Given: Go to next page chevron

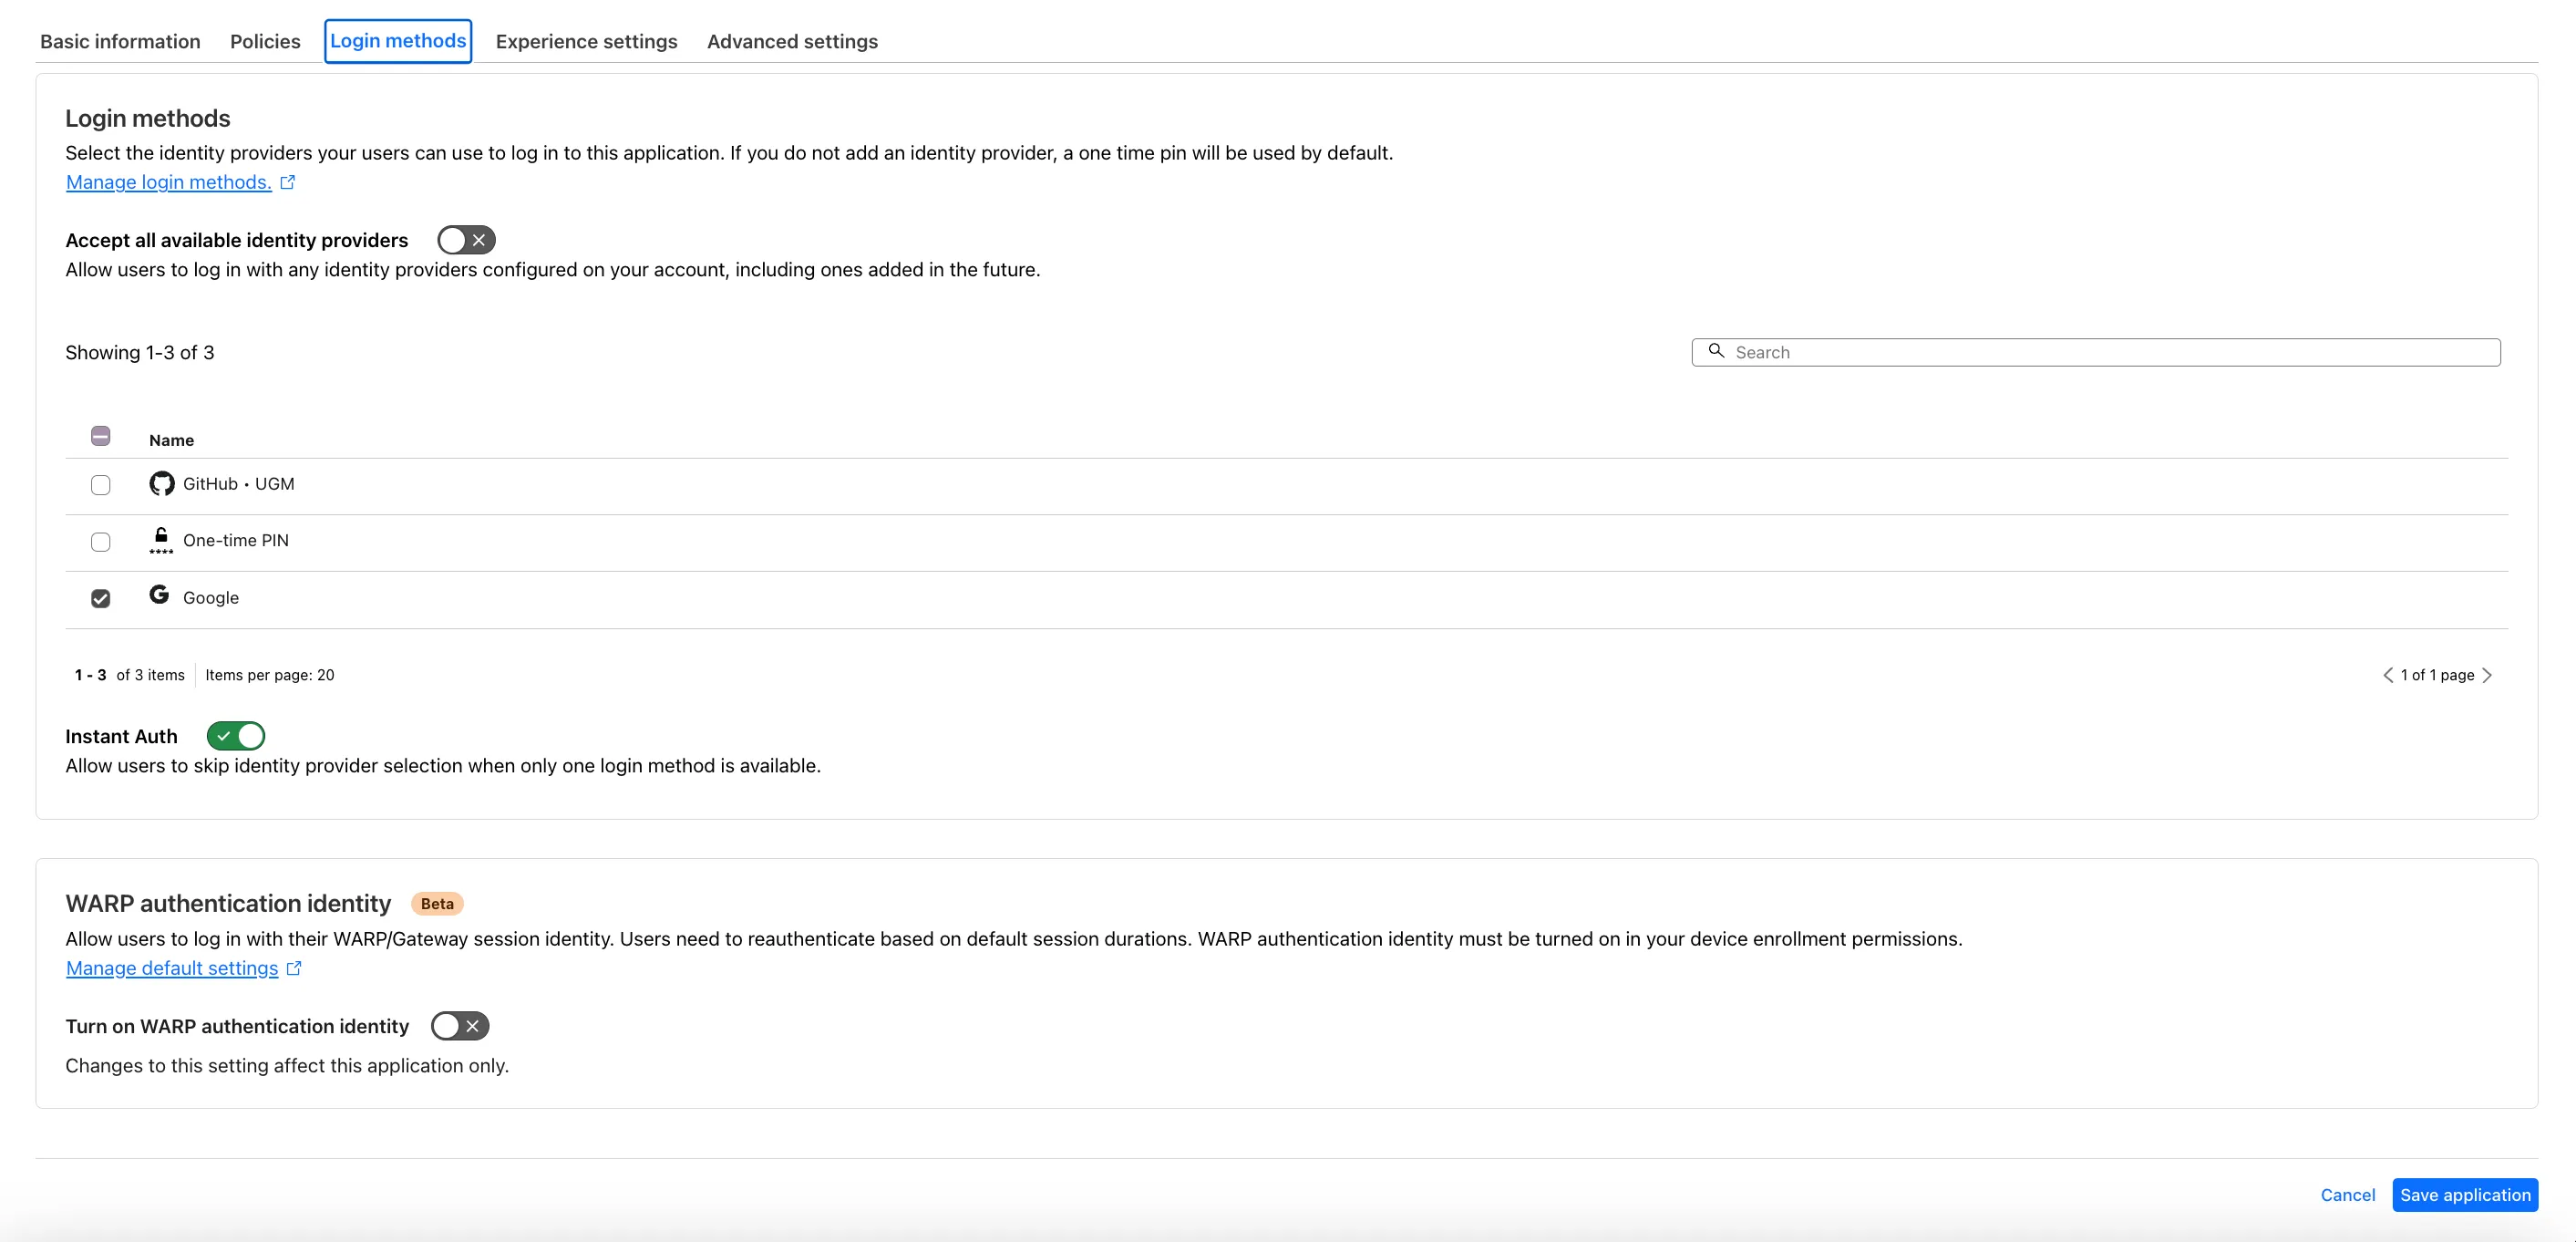Looking at the screenshot, I should pos(2487,675).
